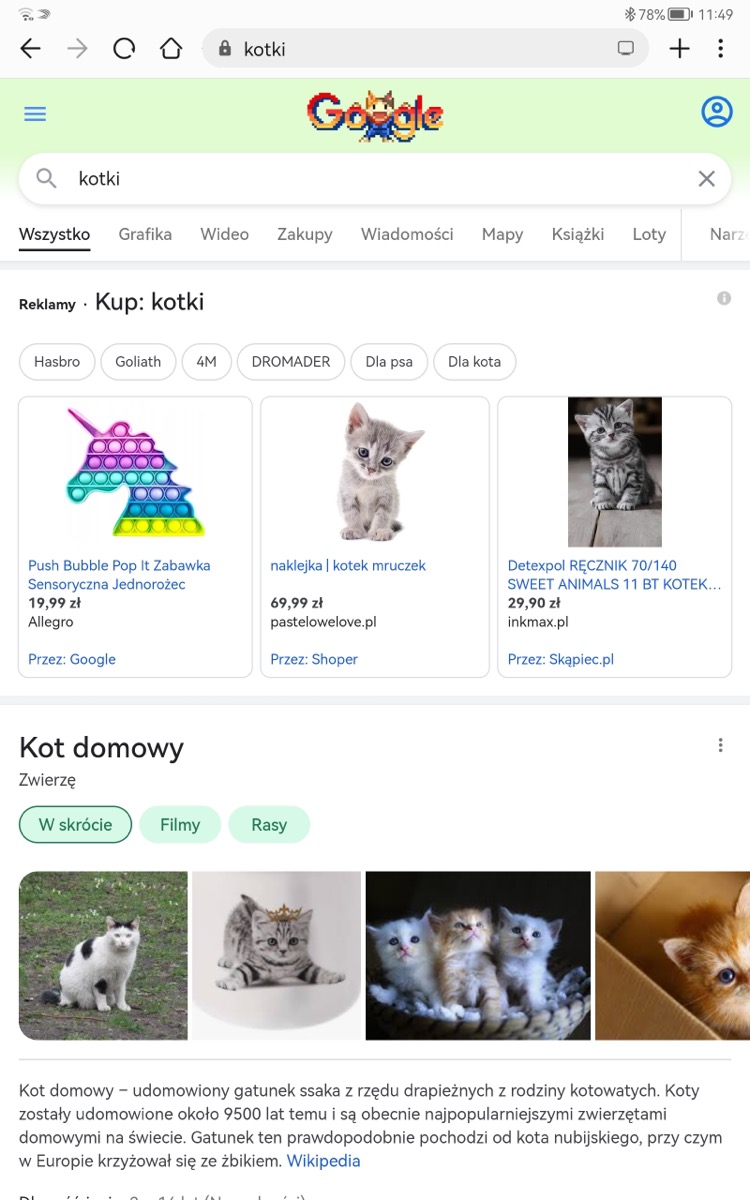Open a new tab with plus icon
Viewport: 750px width, 1200px height.
(679, 49)
